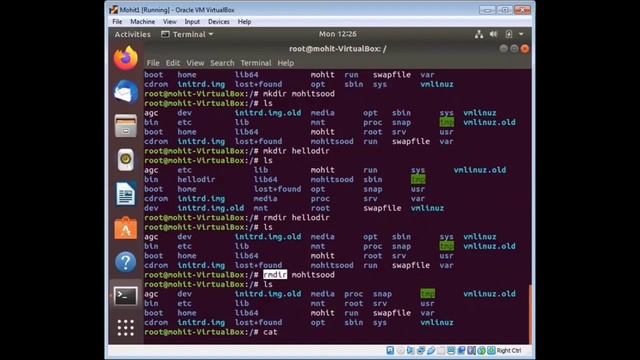Open the VirtualBox Input menu

pyautogui.click(x=192, y=22)
